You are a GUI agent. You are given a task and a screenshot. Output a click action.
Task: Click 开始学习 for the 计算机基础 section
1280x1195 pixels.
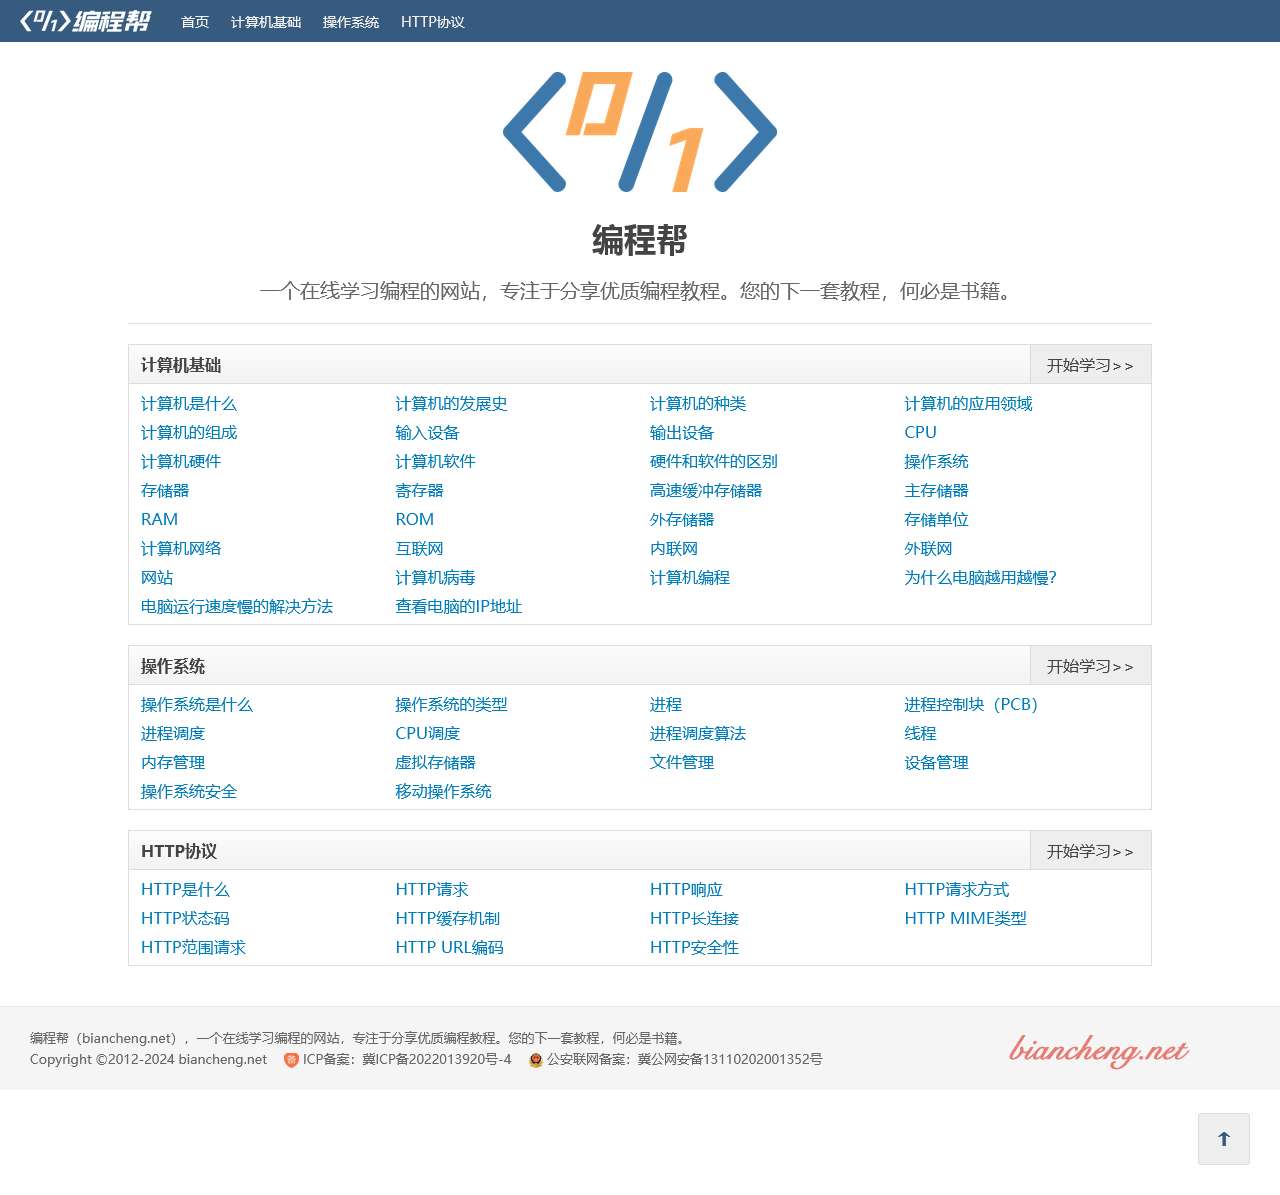[x=1089, y=365]
